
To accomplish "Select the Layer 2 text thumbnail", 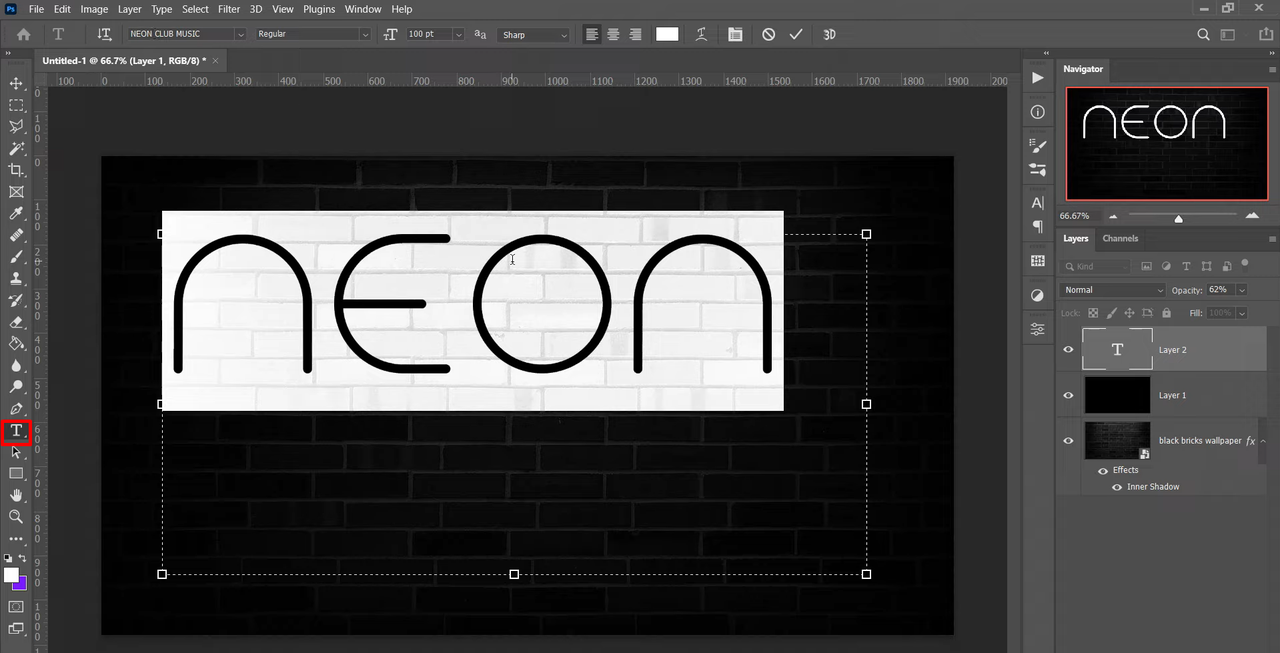I will click(x=1117, y=350).
